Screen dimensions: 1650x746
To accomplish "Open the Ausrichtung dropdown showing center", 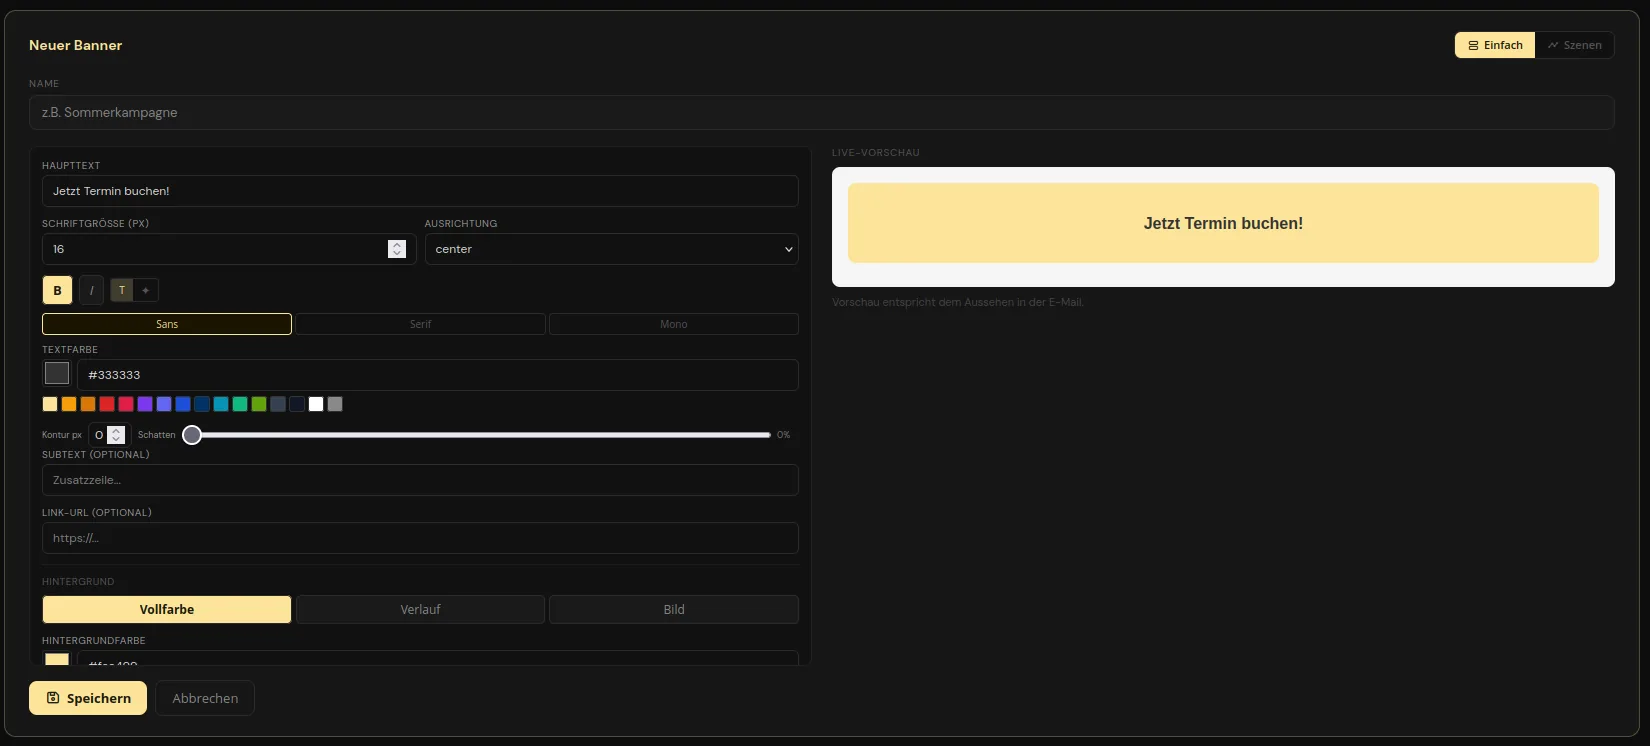I will [x=612, y=249].
